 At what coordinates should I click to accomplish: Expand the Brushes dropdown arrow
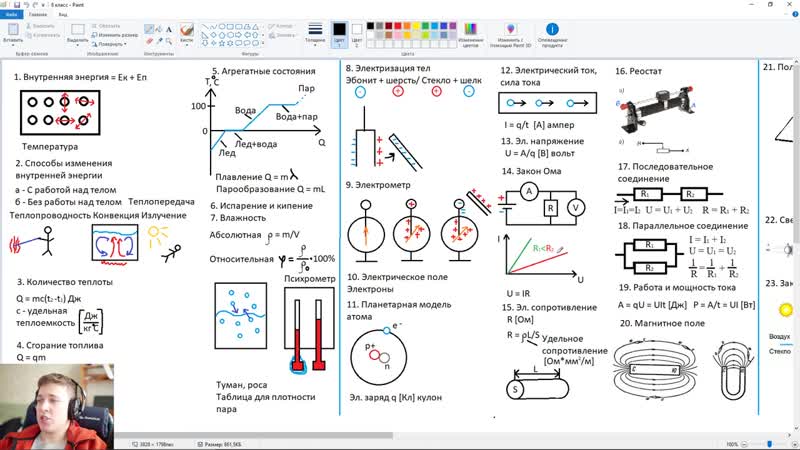[x=187, y=45]
